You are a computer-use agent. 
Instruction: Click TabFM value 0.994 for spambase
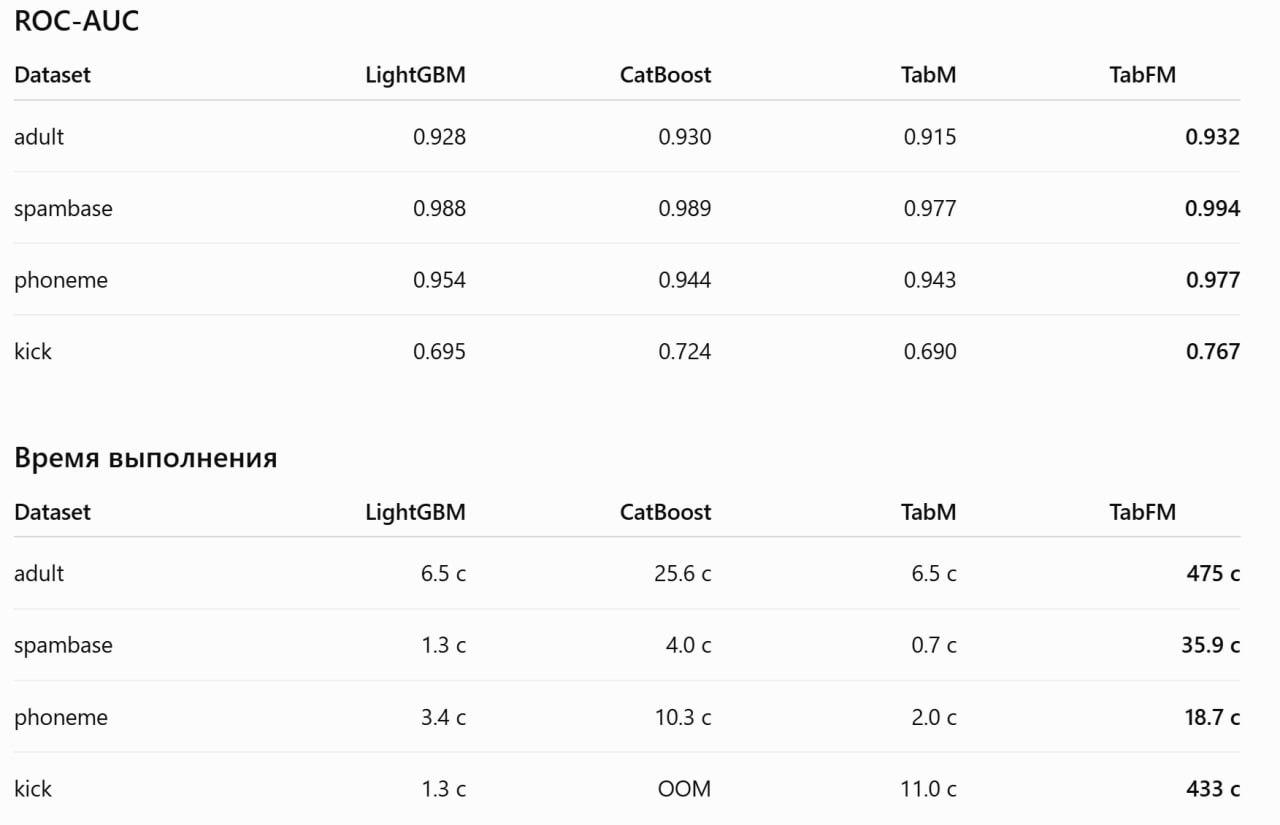tap(1212, 208)
